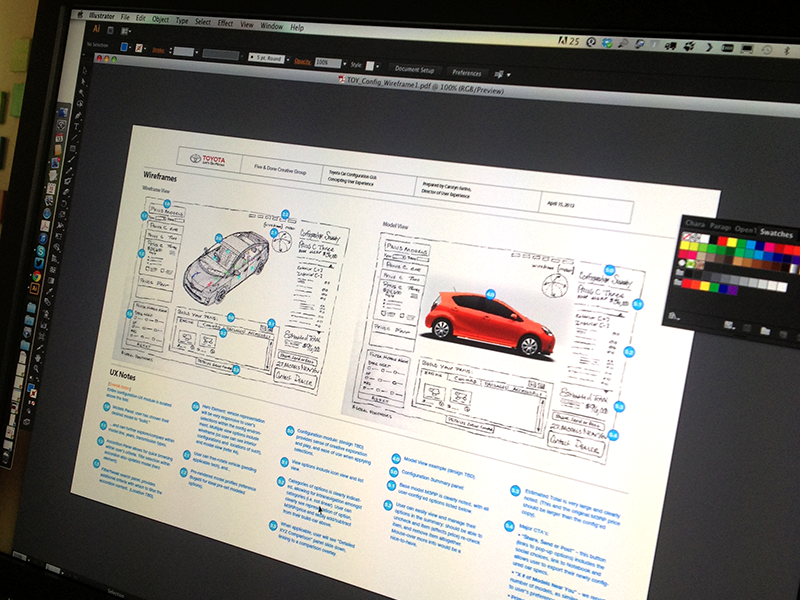Open the Style dropdown arrow

378,66
